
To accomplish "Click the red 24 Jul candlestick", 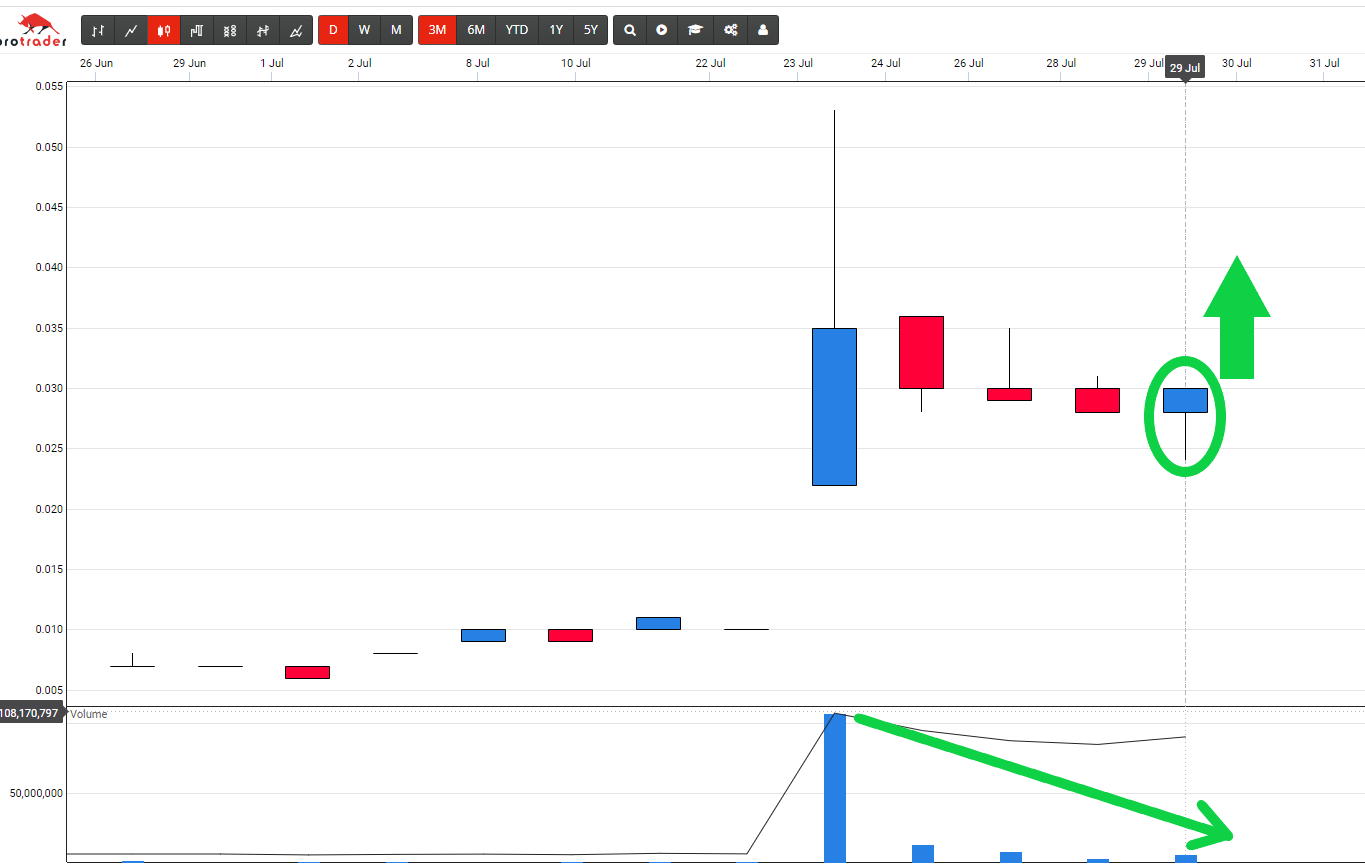I will pos(921,352).
